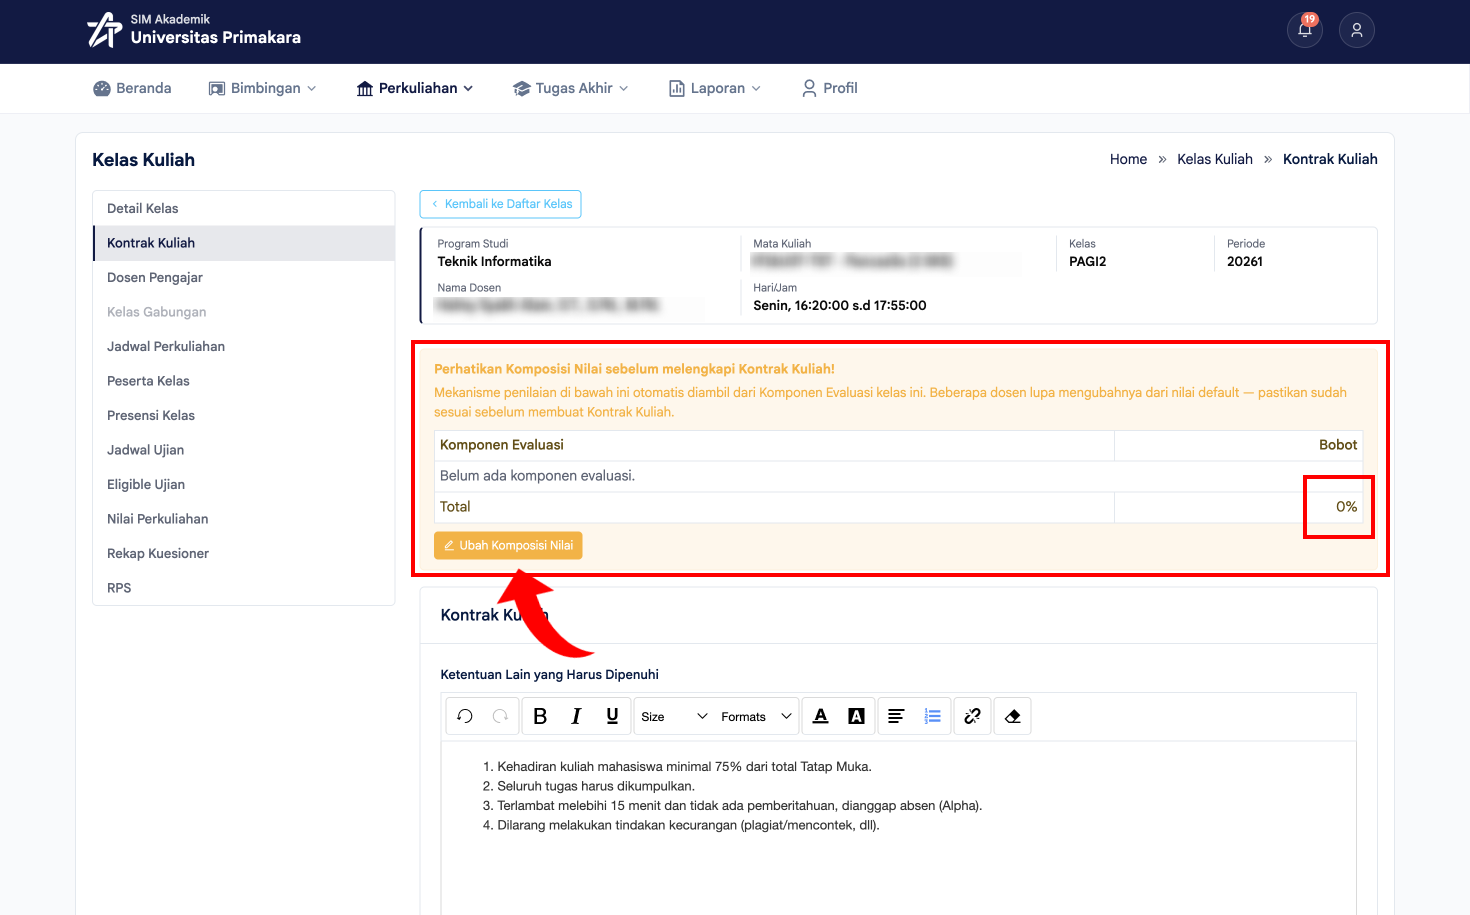Viewport: 1470px width, 915px height.
Task: Open Nilai Perkuliahan in the sidebar
Action: 244,519
